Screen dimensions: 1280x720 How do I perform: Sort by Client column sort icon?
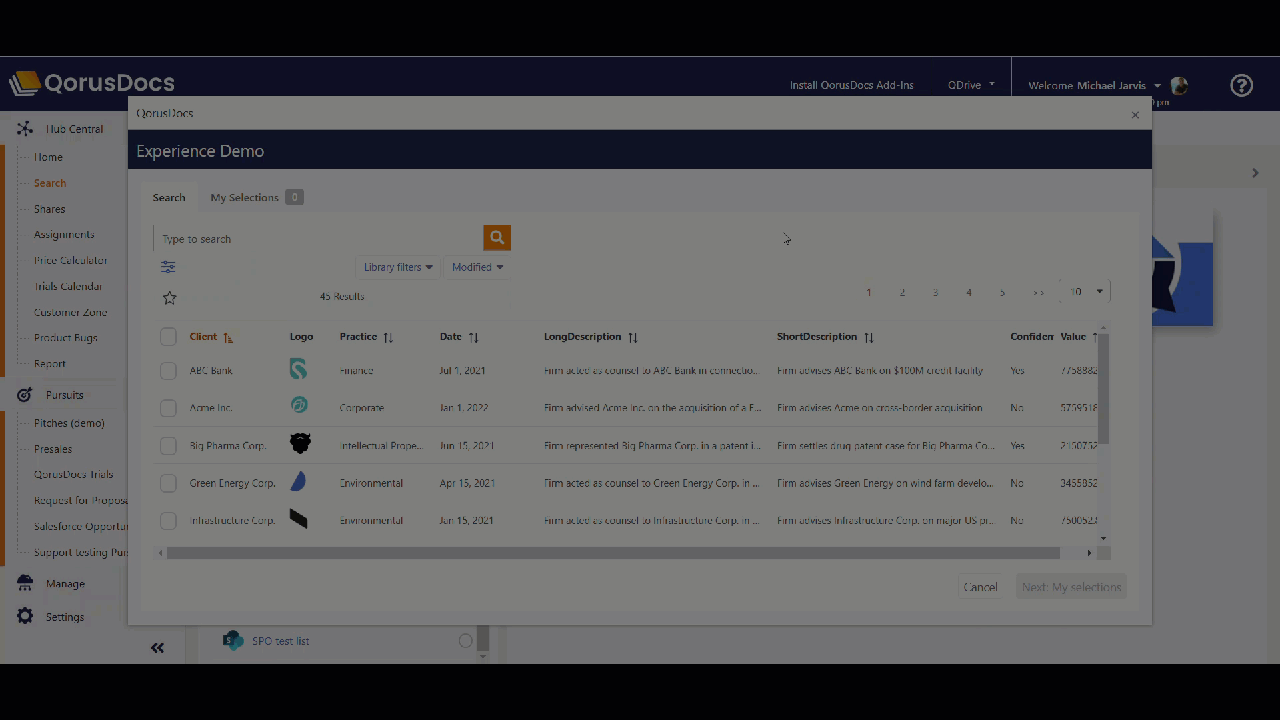click(228, 338)
